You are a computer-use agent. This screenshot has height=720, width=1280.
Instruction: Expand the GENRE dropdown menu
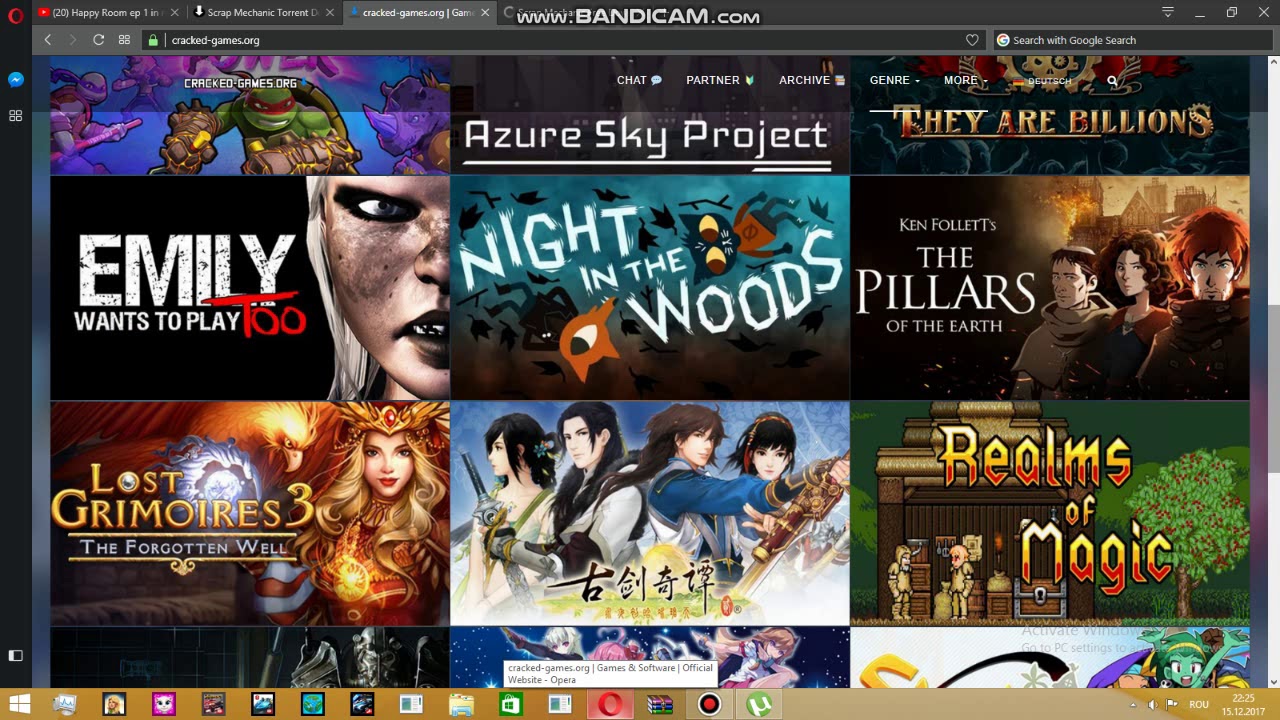coord(894,80)
